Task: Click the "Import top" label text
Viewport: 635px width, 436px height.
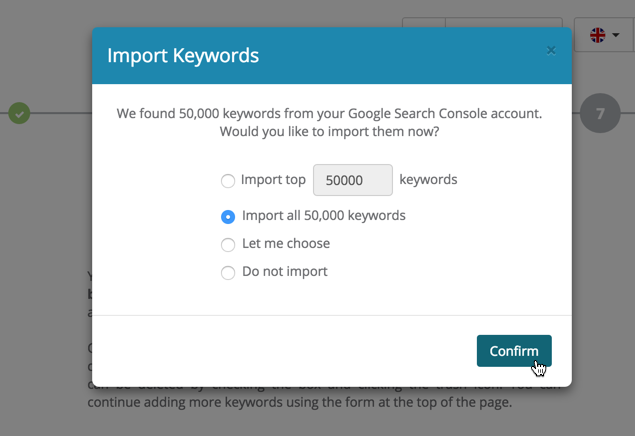Action: pyautogui.click(x=273, y=180)
